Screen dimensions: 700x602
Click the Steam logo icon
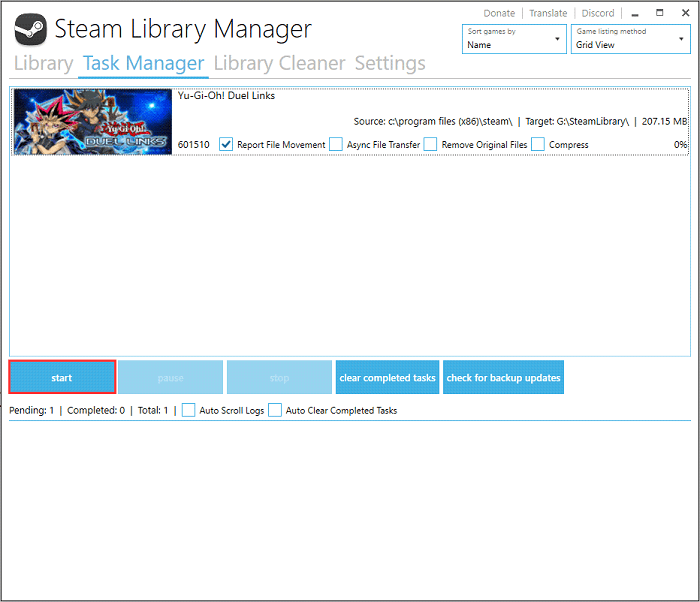pyautogui.click(x=30, y=30)
